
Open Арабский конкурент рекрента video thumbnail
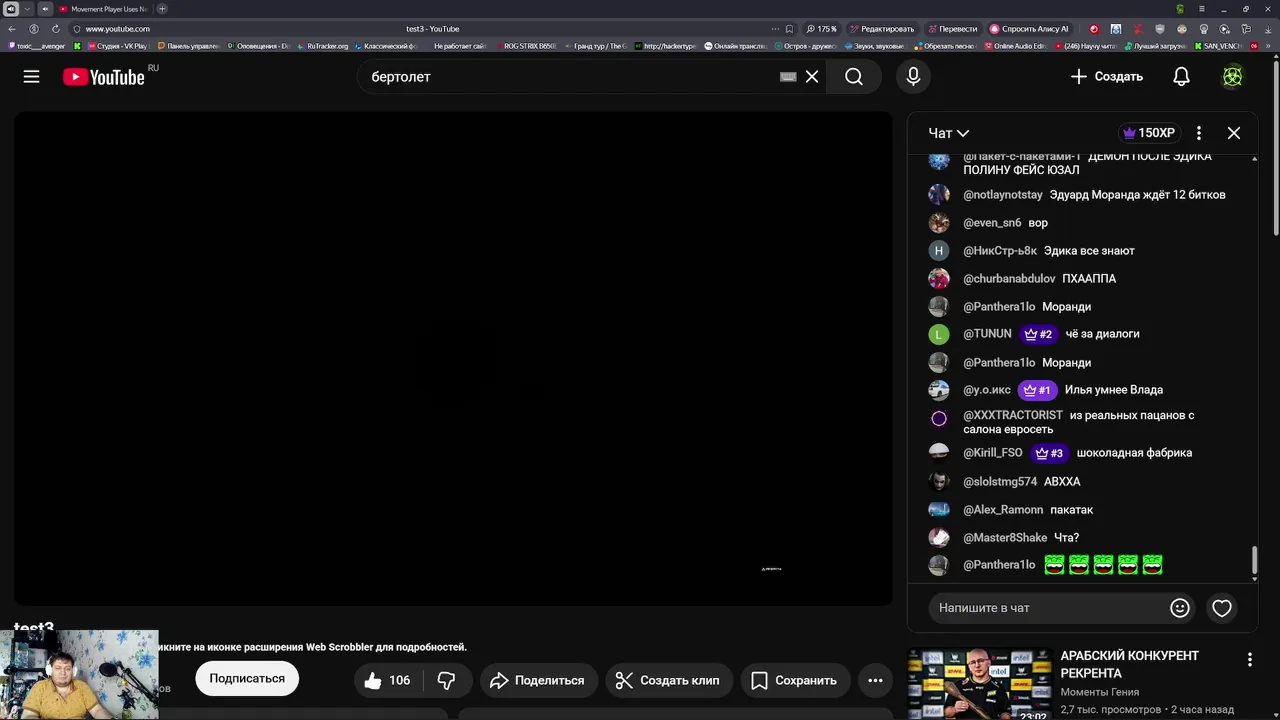click(x=979, y=685)
